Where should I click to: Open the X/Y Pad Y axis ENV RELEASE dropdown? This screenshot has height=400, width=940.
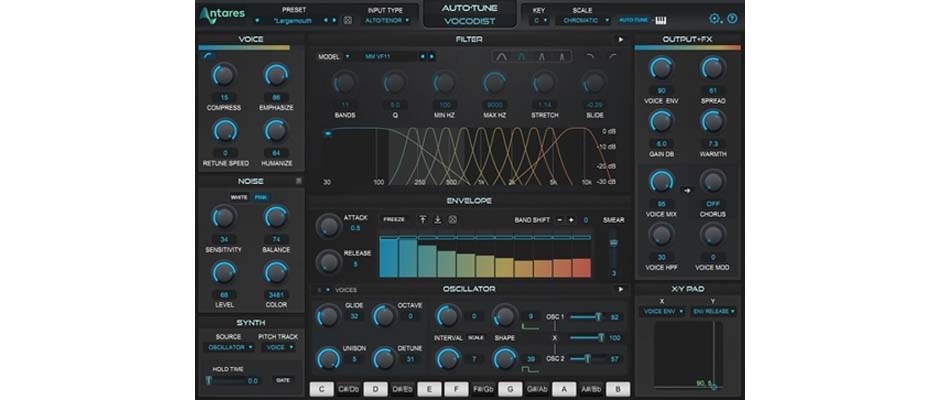[x=713, y=312]
